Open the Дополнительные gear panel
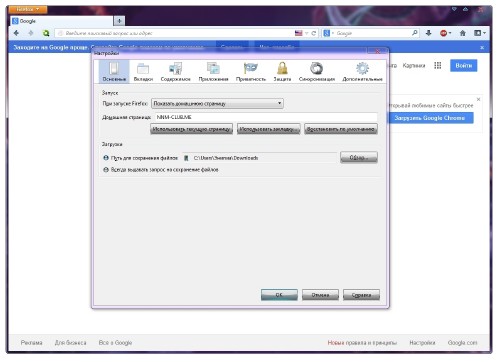 pyautogui.click(x=362, y=71)
